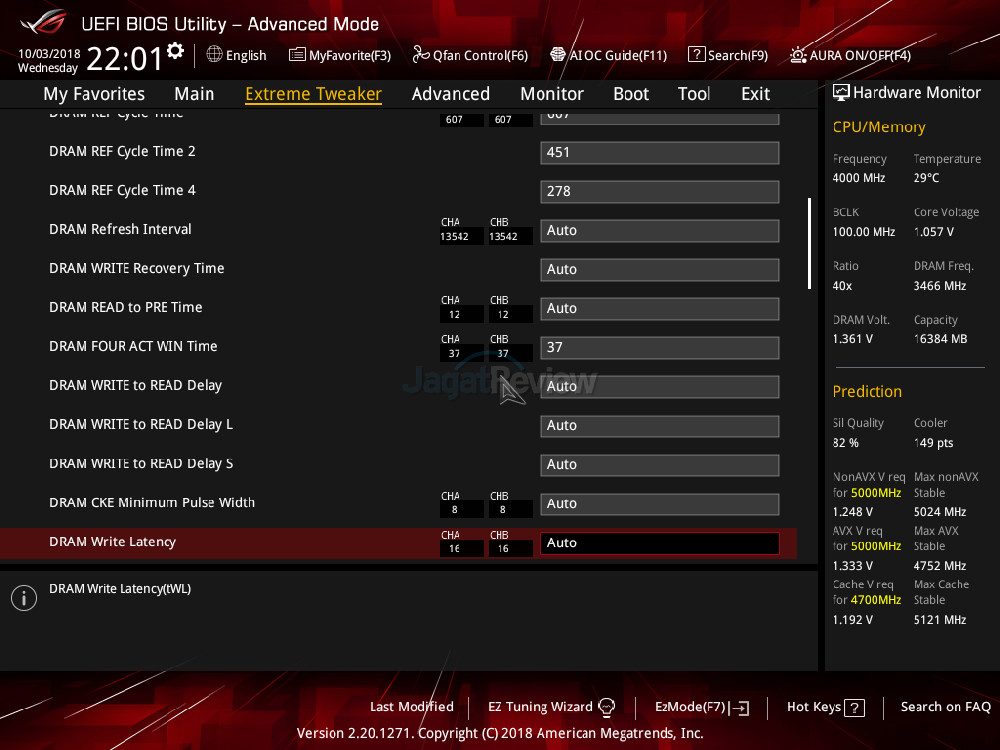This screenshot has width=1000, height=750.
Task: Open the Search on FAQ link
Action: (945, 707)
